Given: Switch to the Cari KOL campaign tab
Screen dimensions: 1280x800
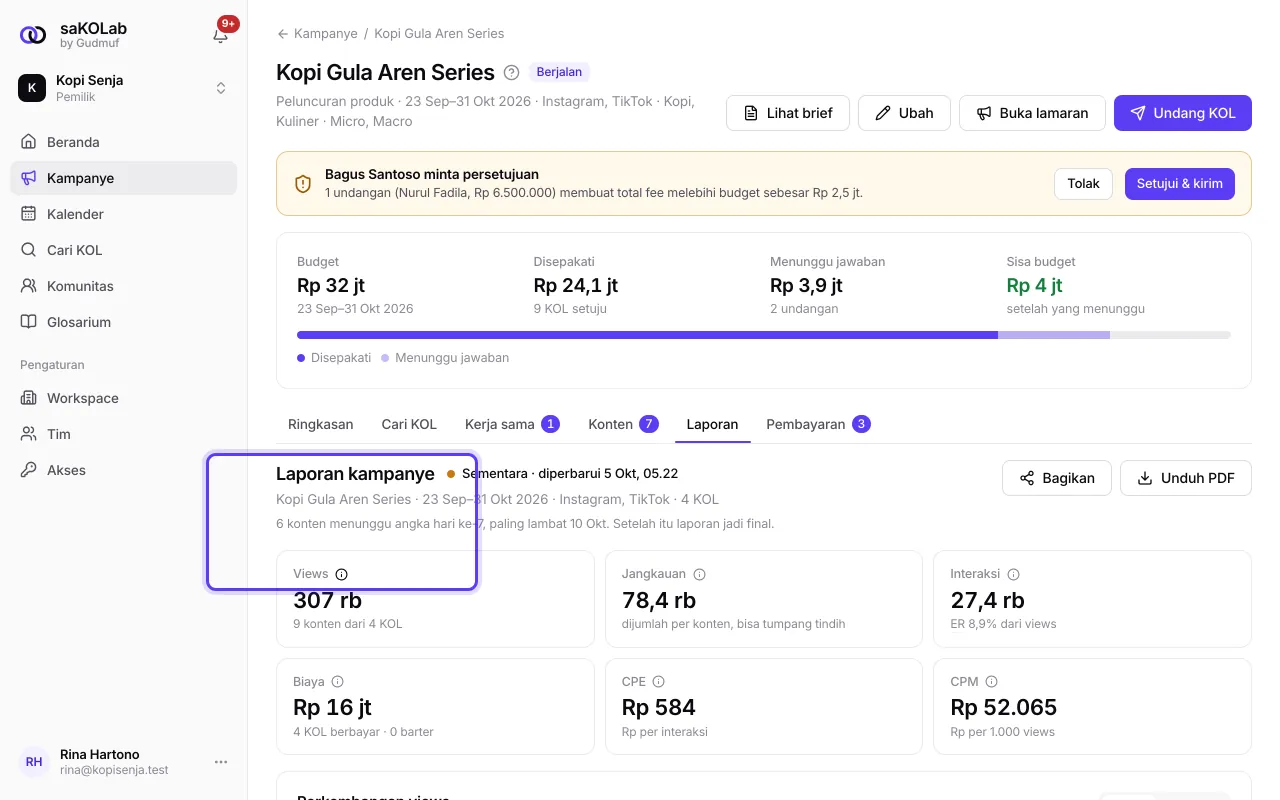Looking at the screenshot, I should (x=409, y=424).
